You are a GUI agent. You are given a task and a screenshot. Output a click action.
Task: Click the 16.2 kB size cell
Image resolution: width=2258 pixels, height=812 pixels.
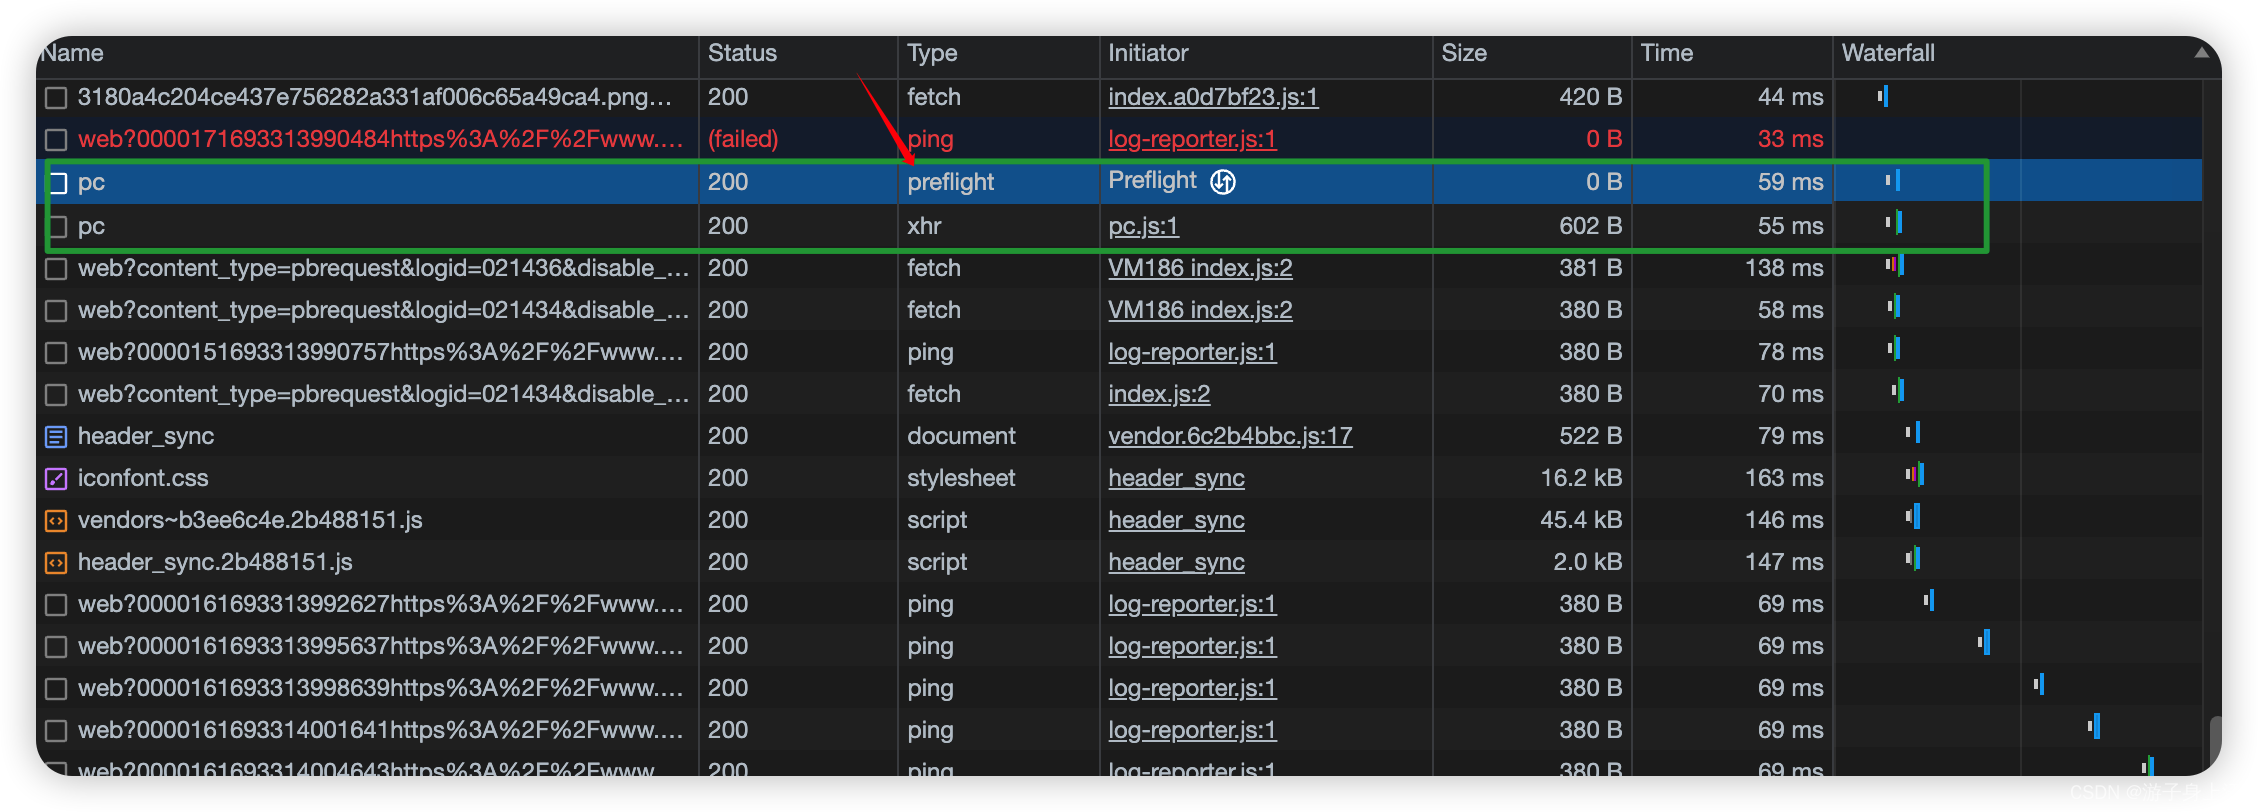(x=1581, y=478)
